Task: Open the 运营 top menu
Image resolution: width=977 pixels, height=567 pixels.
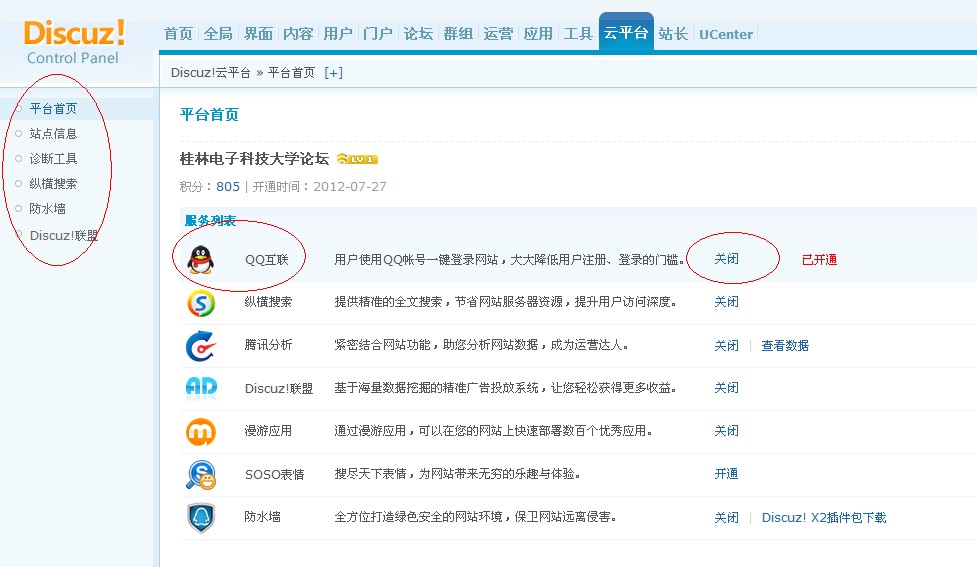Action: point(498,34)
